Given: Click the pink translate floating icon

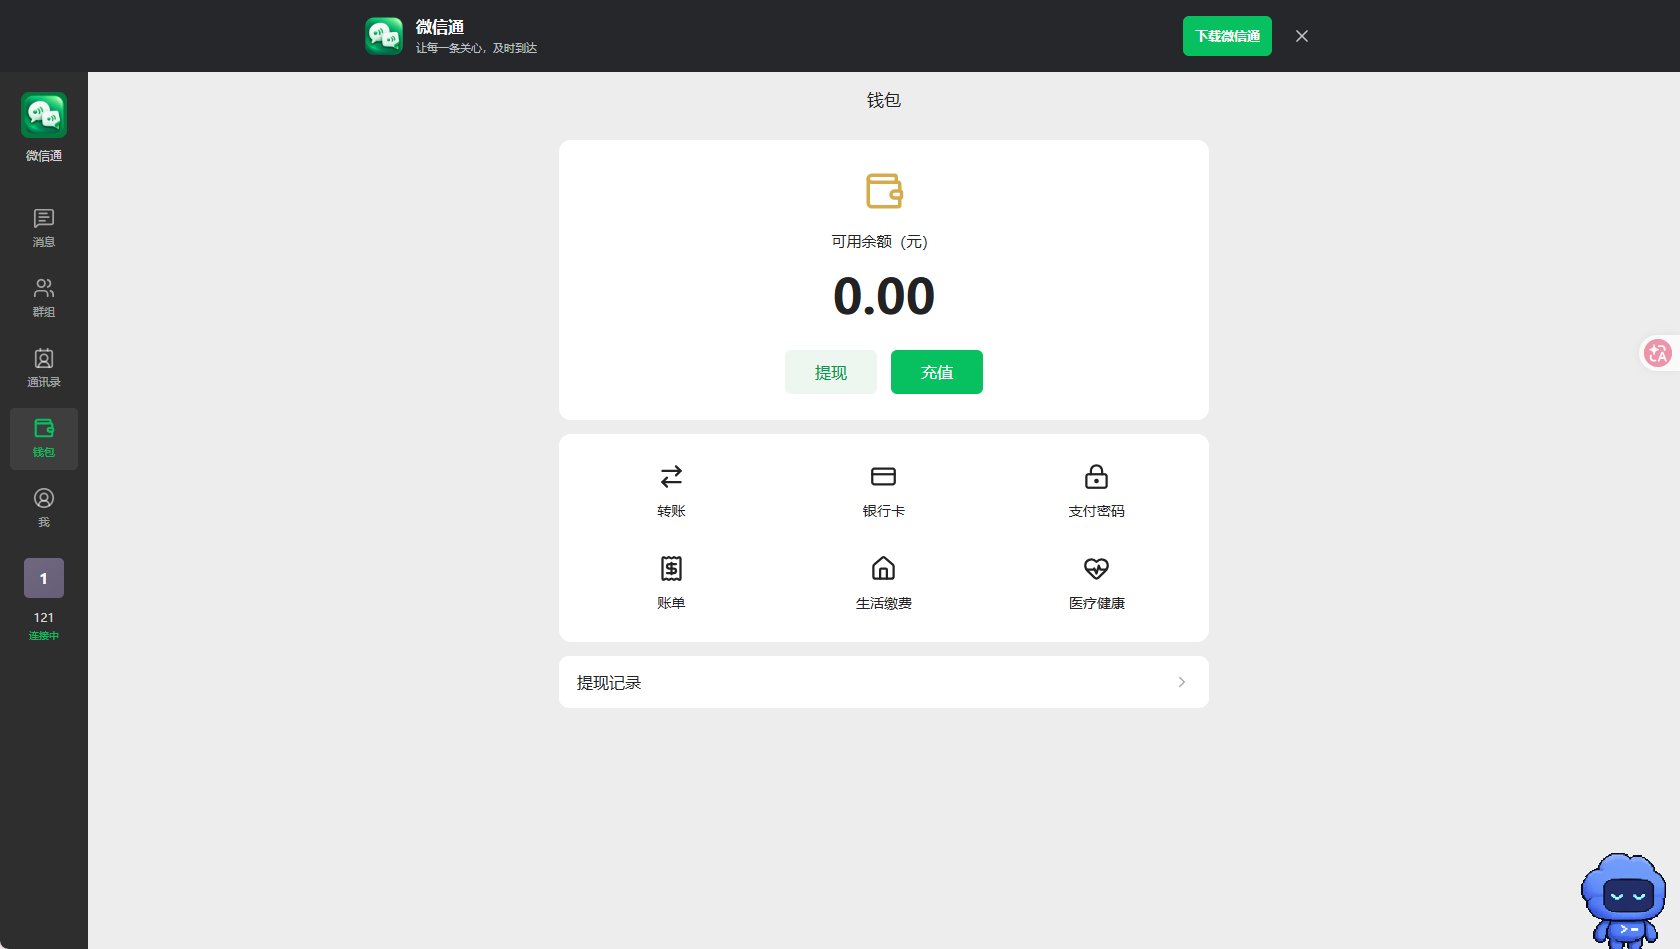Looking at the screenshot, I should click(x=1658, y=353).
